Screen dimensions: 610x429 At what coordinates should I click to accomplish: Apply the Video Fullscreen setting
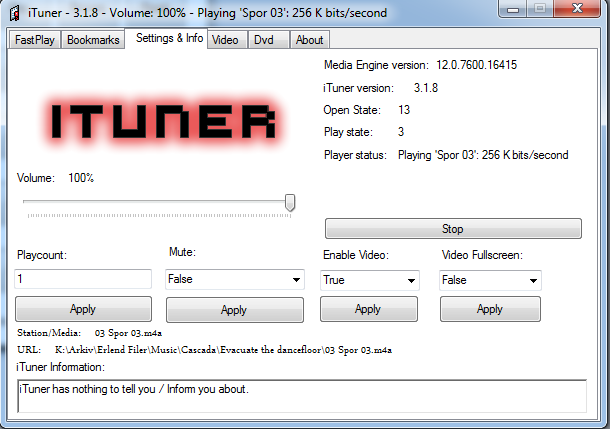[x=490, y=309]
